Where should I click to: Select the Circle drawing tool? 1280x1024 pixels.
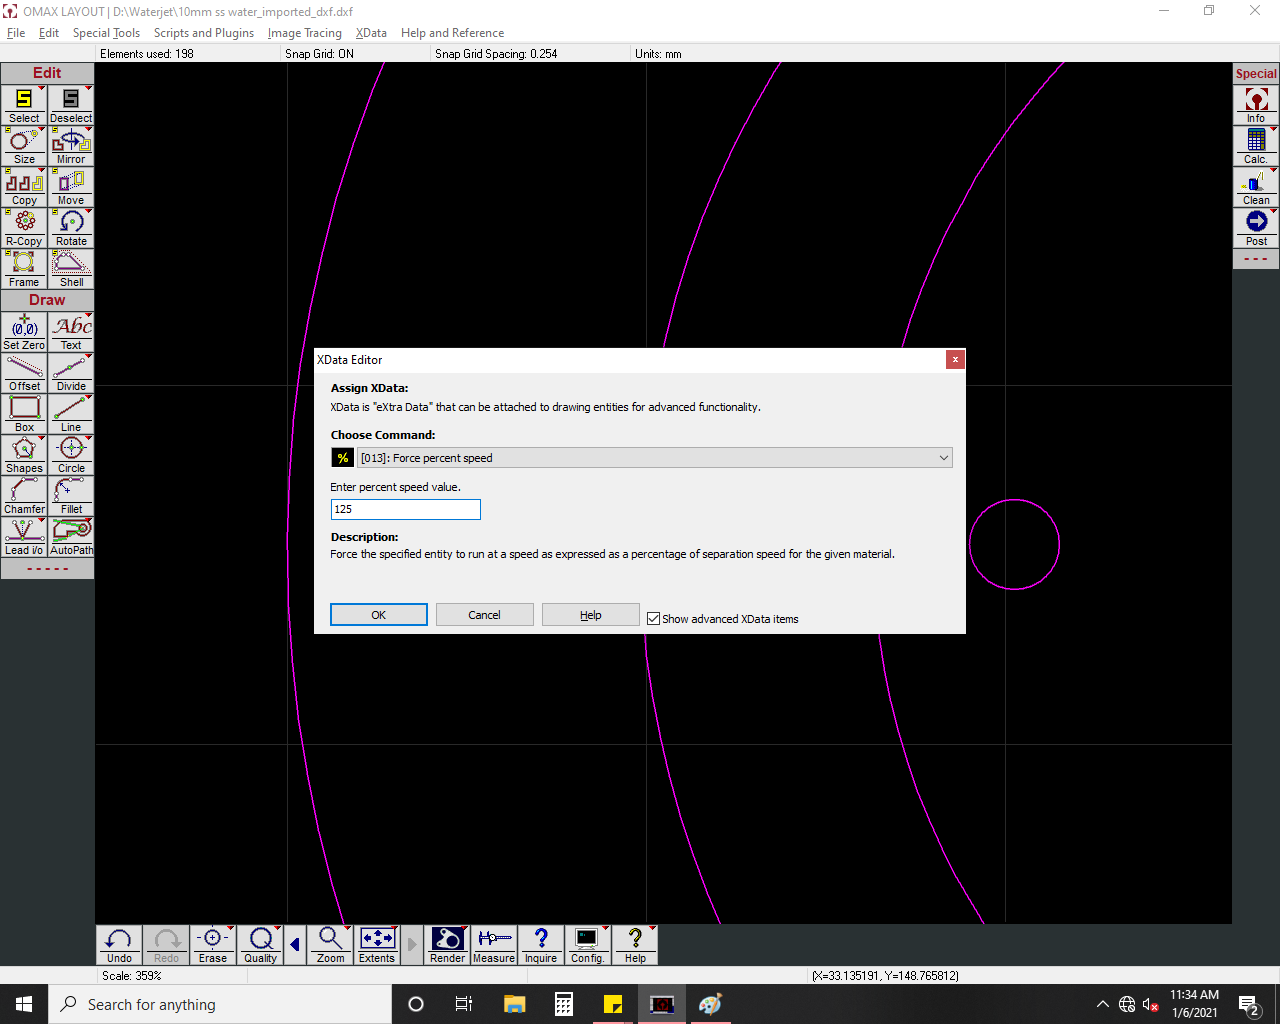pos(71,455)
